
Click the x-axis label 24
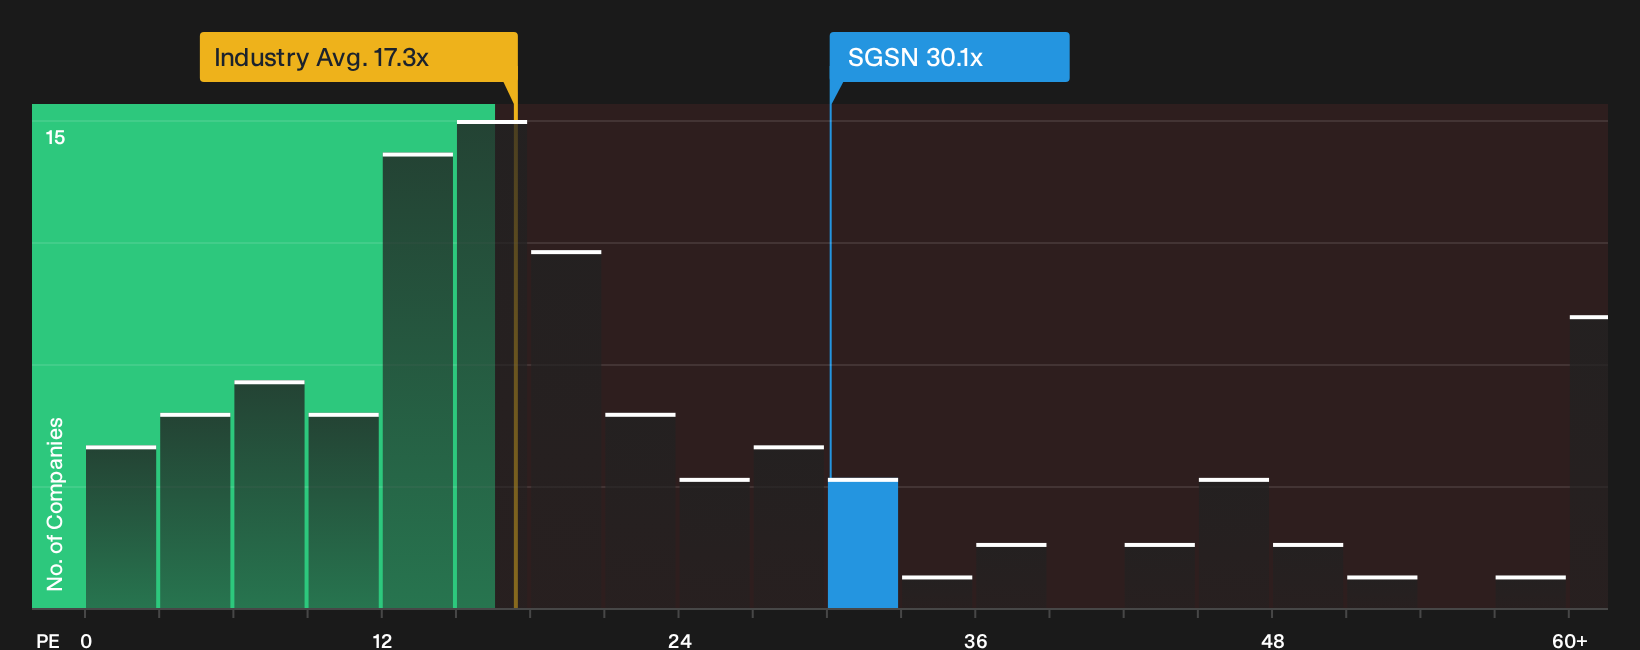coord(680,641)
